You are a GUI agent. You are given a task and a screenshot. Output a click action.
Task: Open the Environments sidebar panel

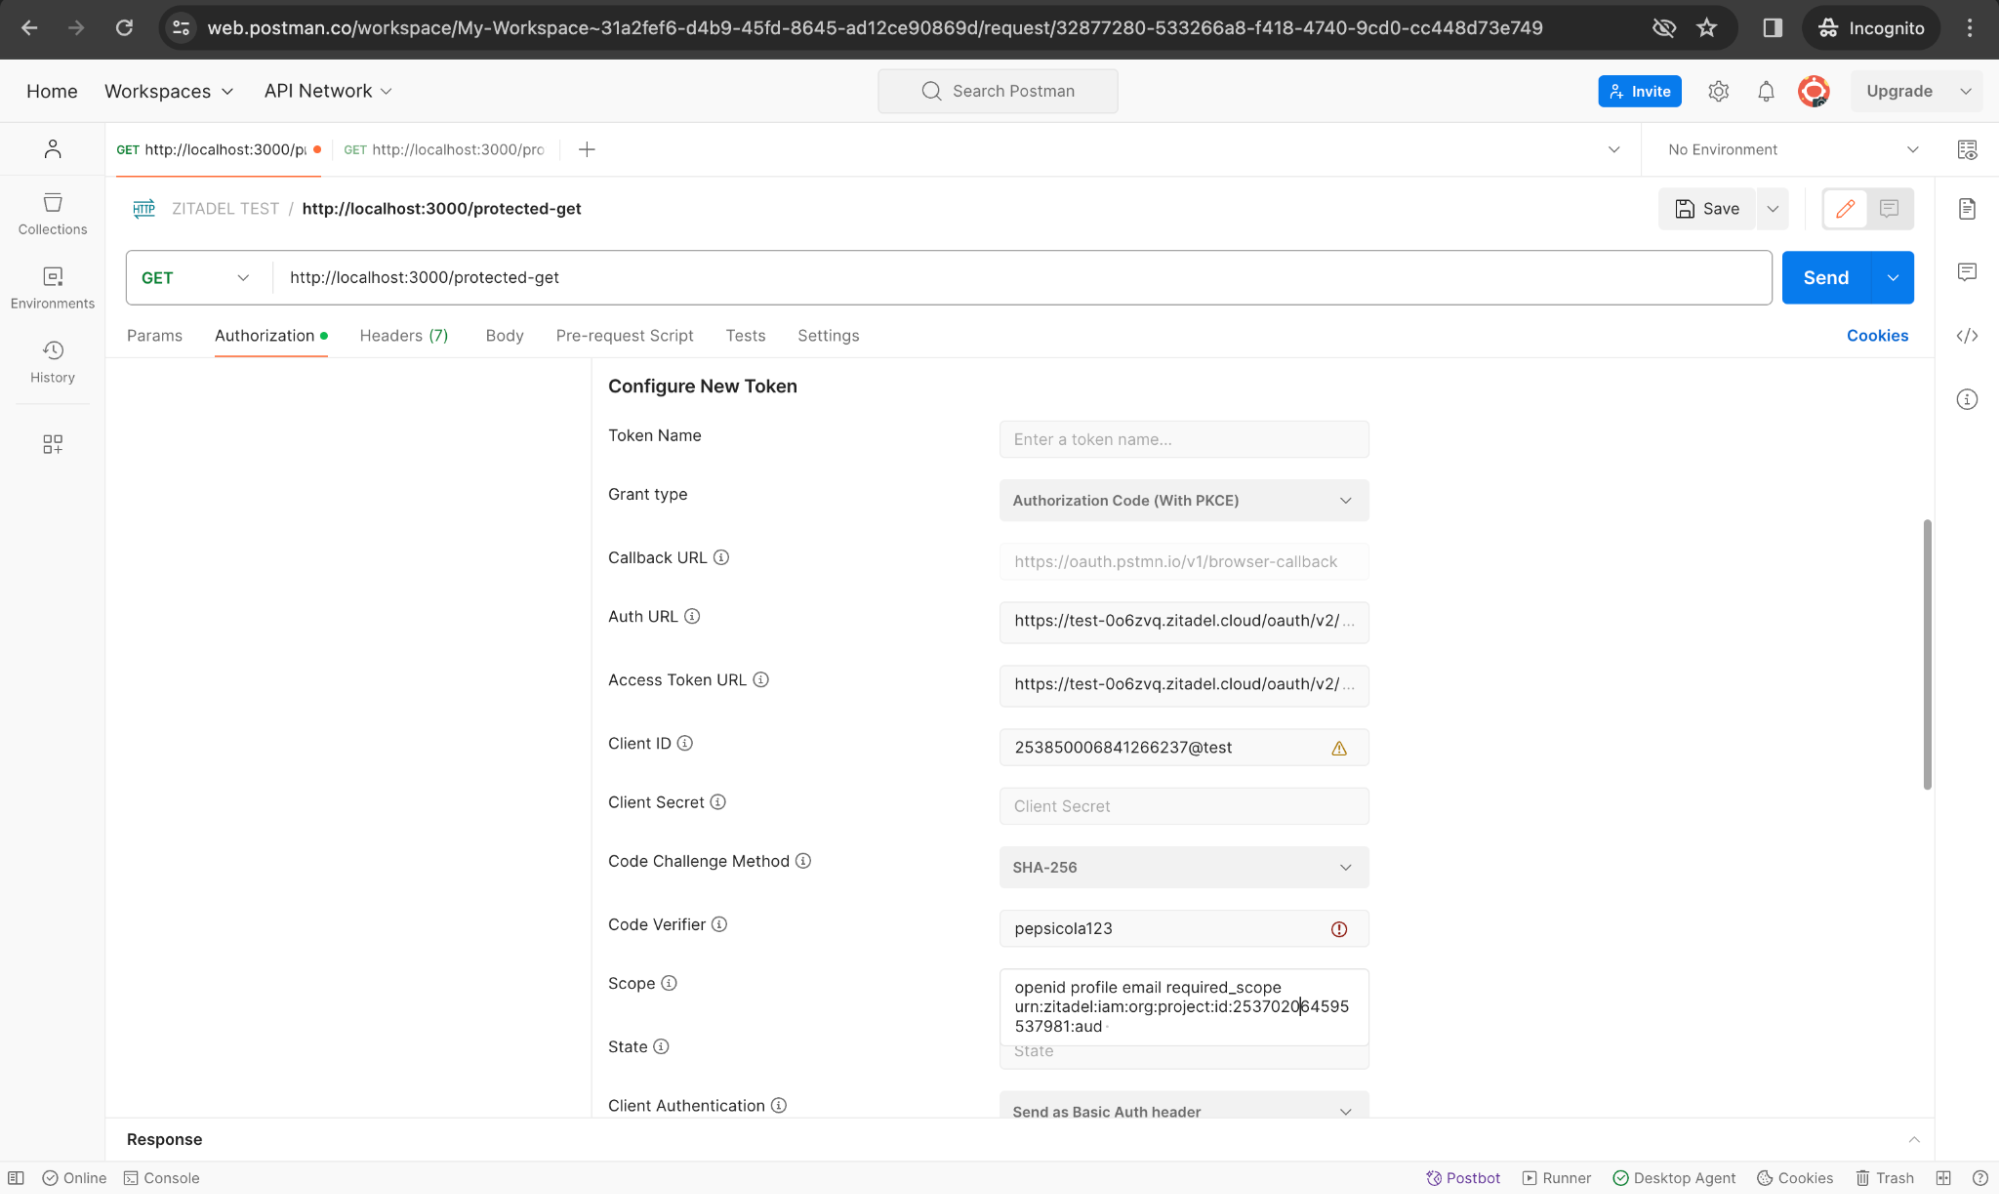[52, 288]
